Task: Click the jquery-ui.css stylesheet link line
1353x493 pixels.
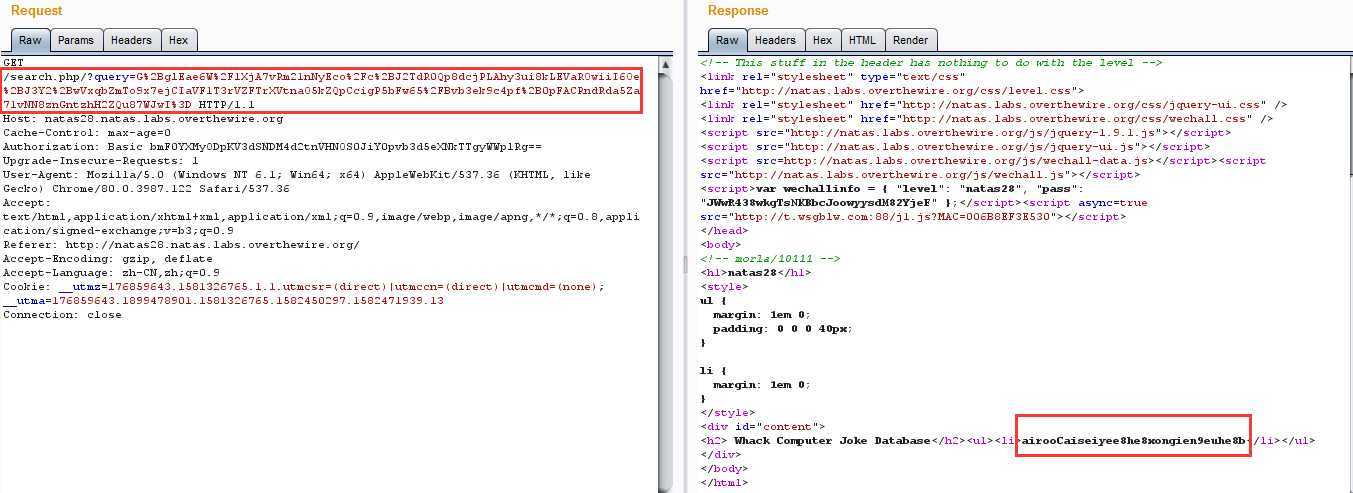Action: (x=993, y=104)
